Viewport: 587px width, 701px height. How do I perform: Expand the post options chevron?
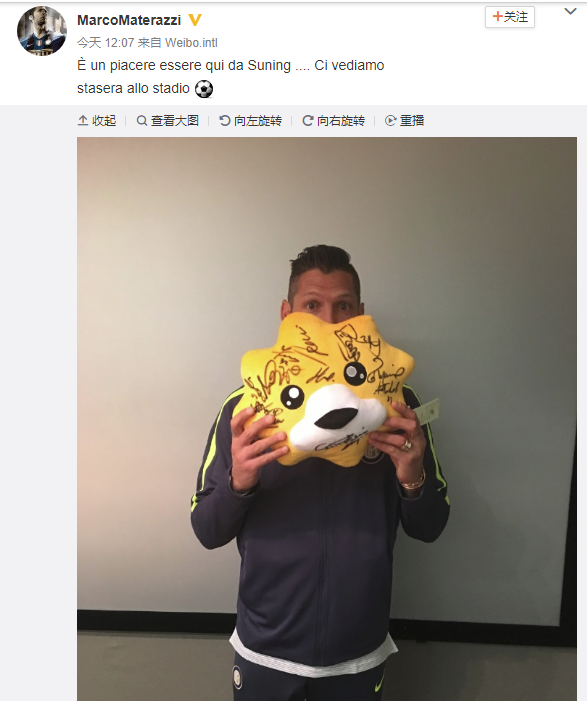tap(570, 12)
